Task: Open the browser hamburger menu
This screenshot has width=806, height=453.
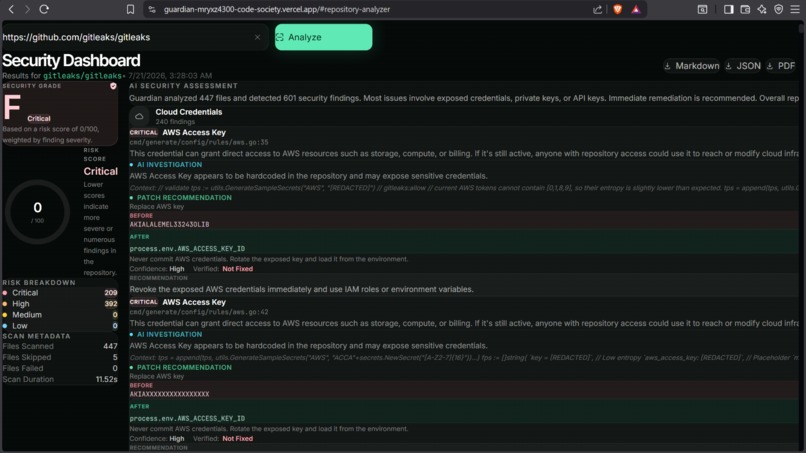Action: [x=795, y=9]
